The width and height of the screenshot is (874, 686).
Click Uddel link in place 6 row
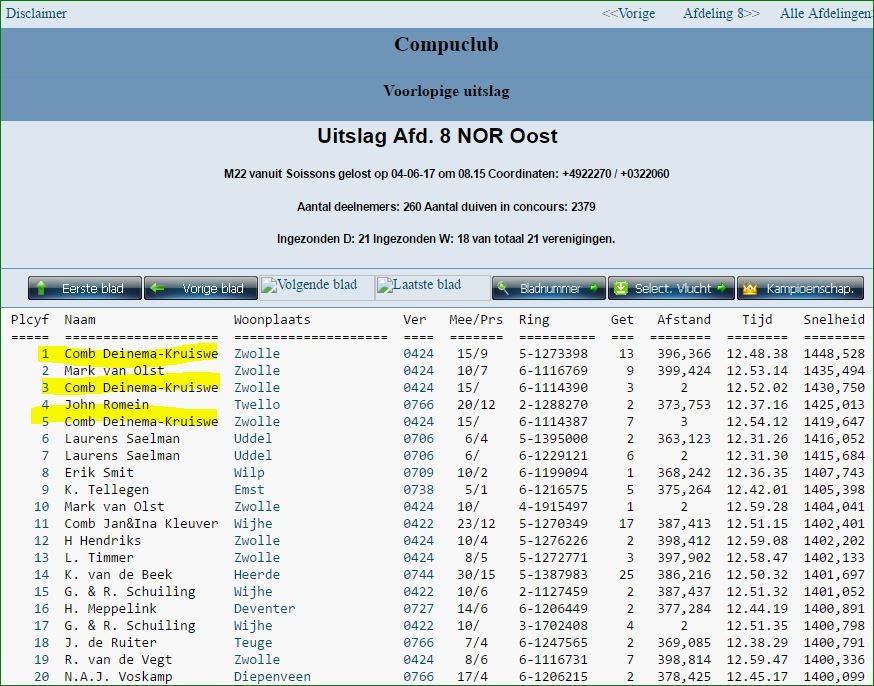click(x=253, y=439)
